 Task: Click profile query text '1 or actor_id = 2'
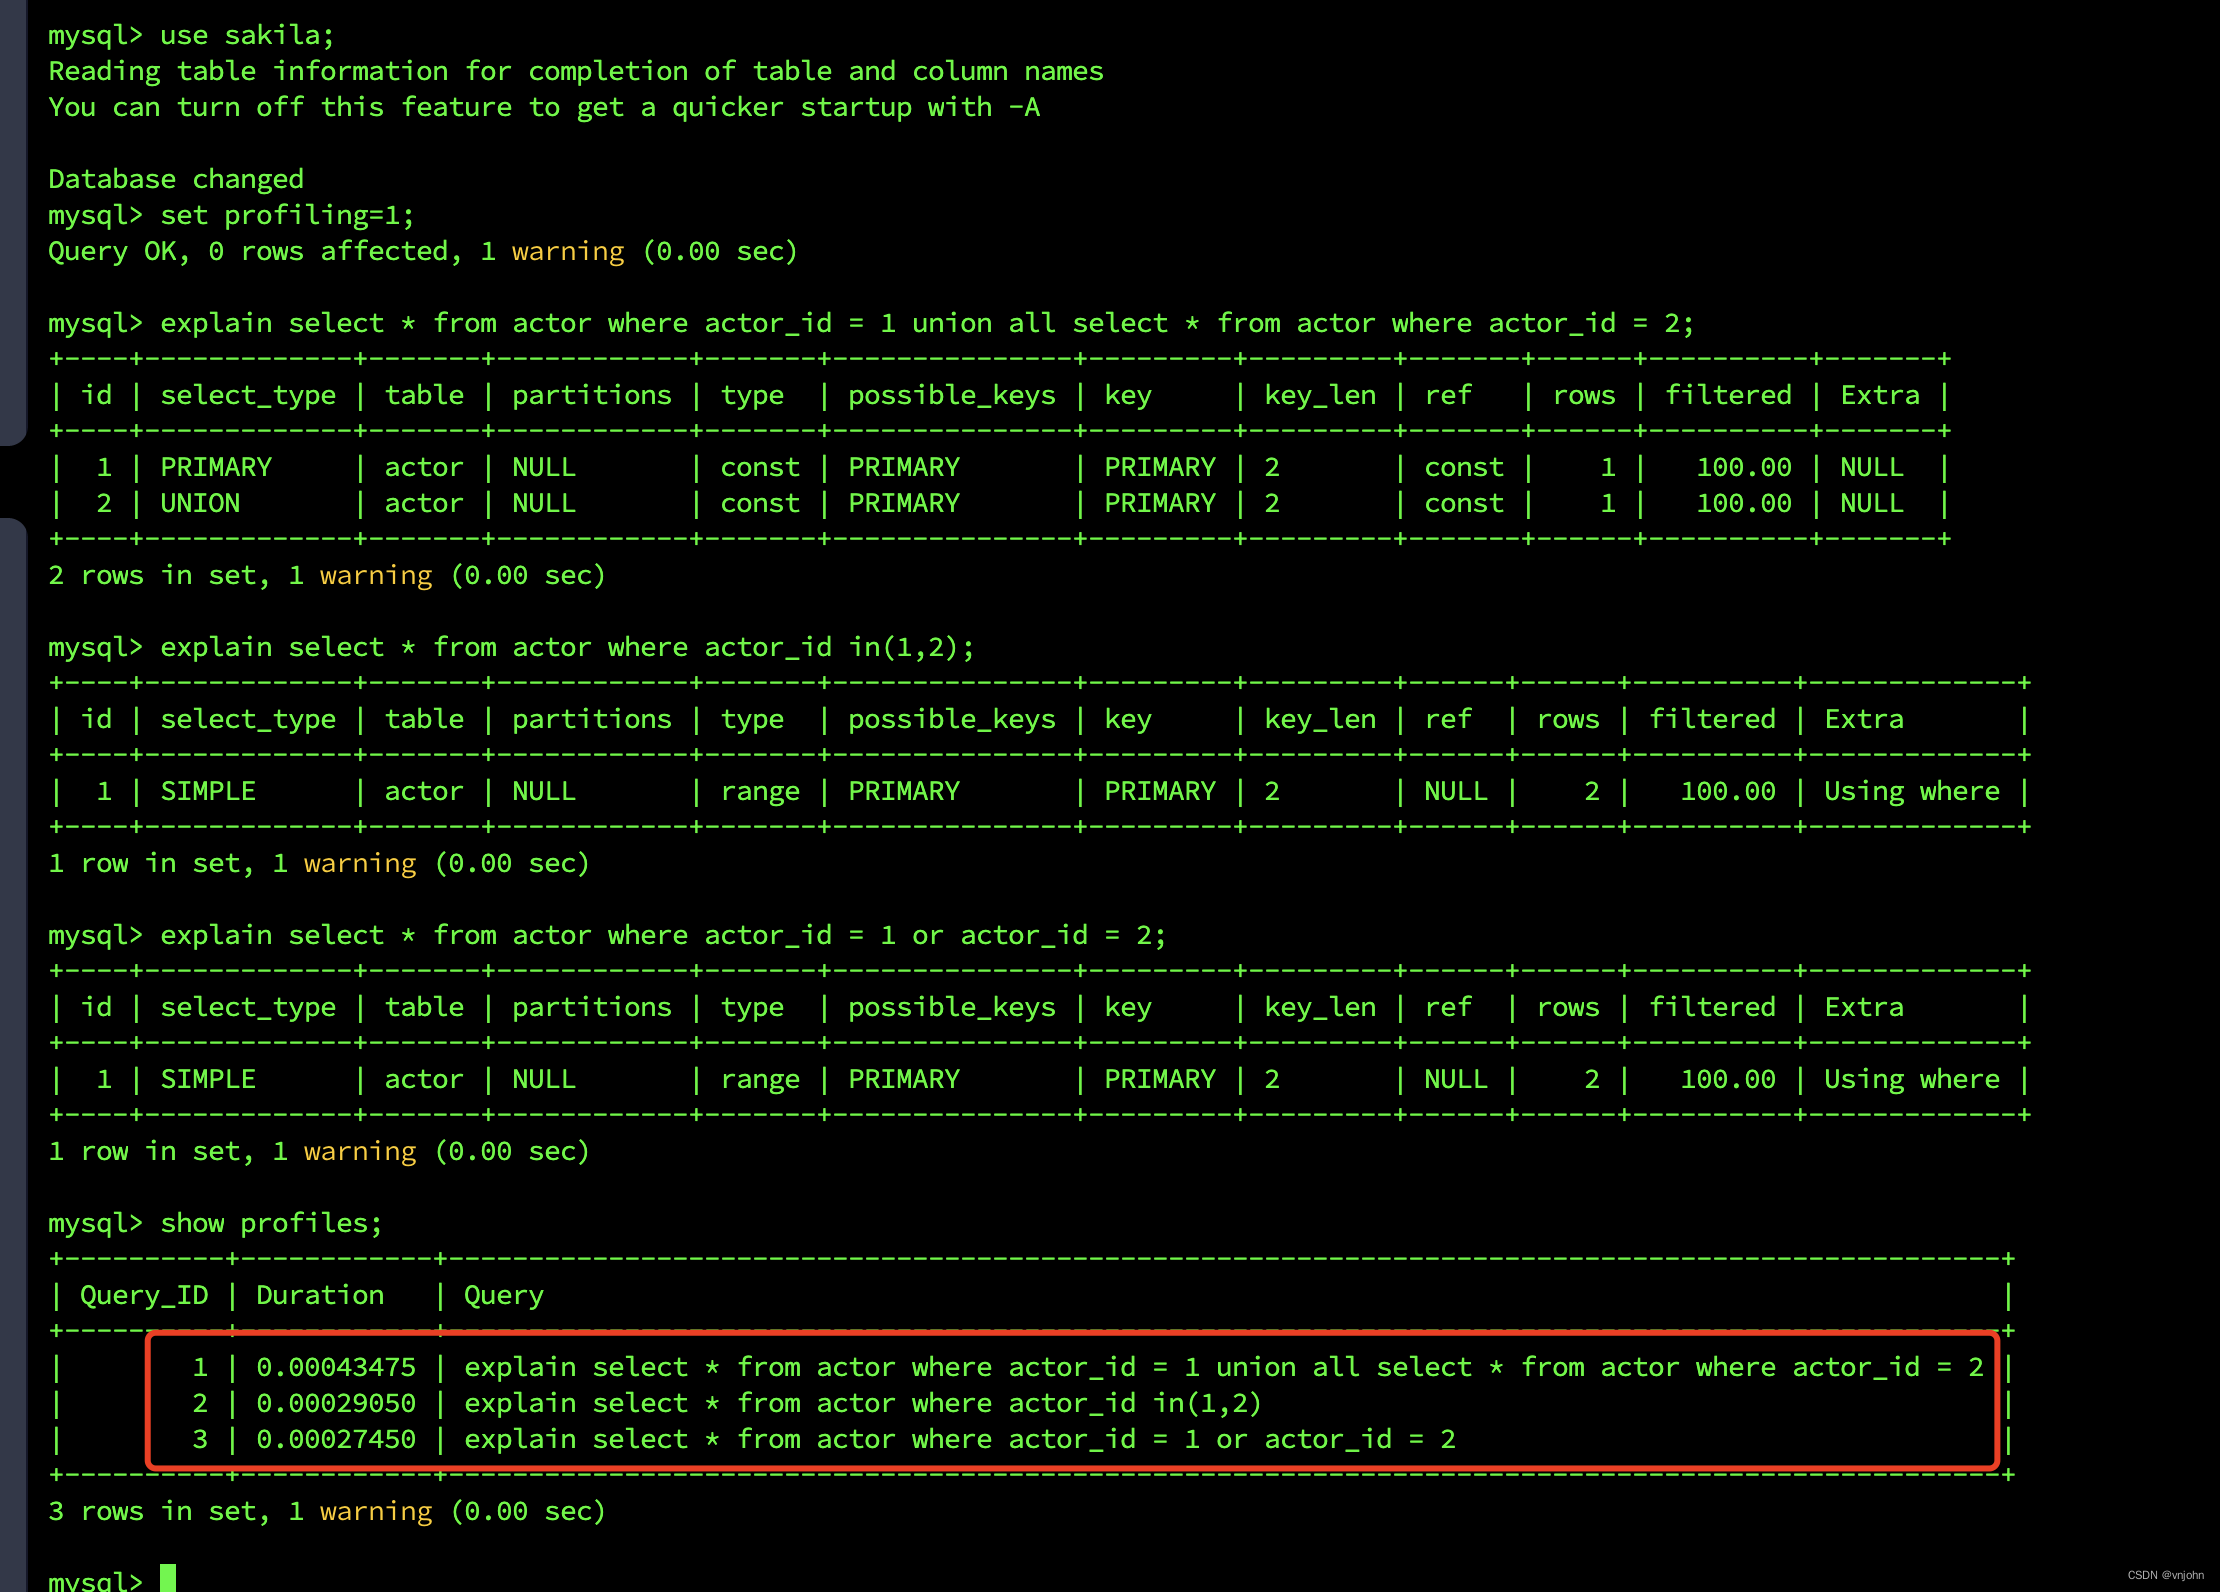click(x=1320, y=1439)
